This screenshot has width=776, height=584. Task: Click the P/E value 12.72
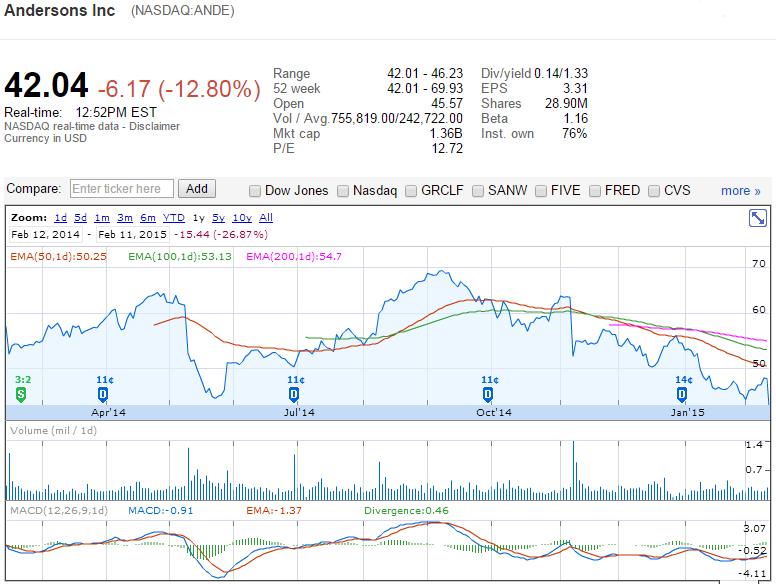click(447, 148)
